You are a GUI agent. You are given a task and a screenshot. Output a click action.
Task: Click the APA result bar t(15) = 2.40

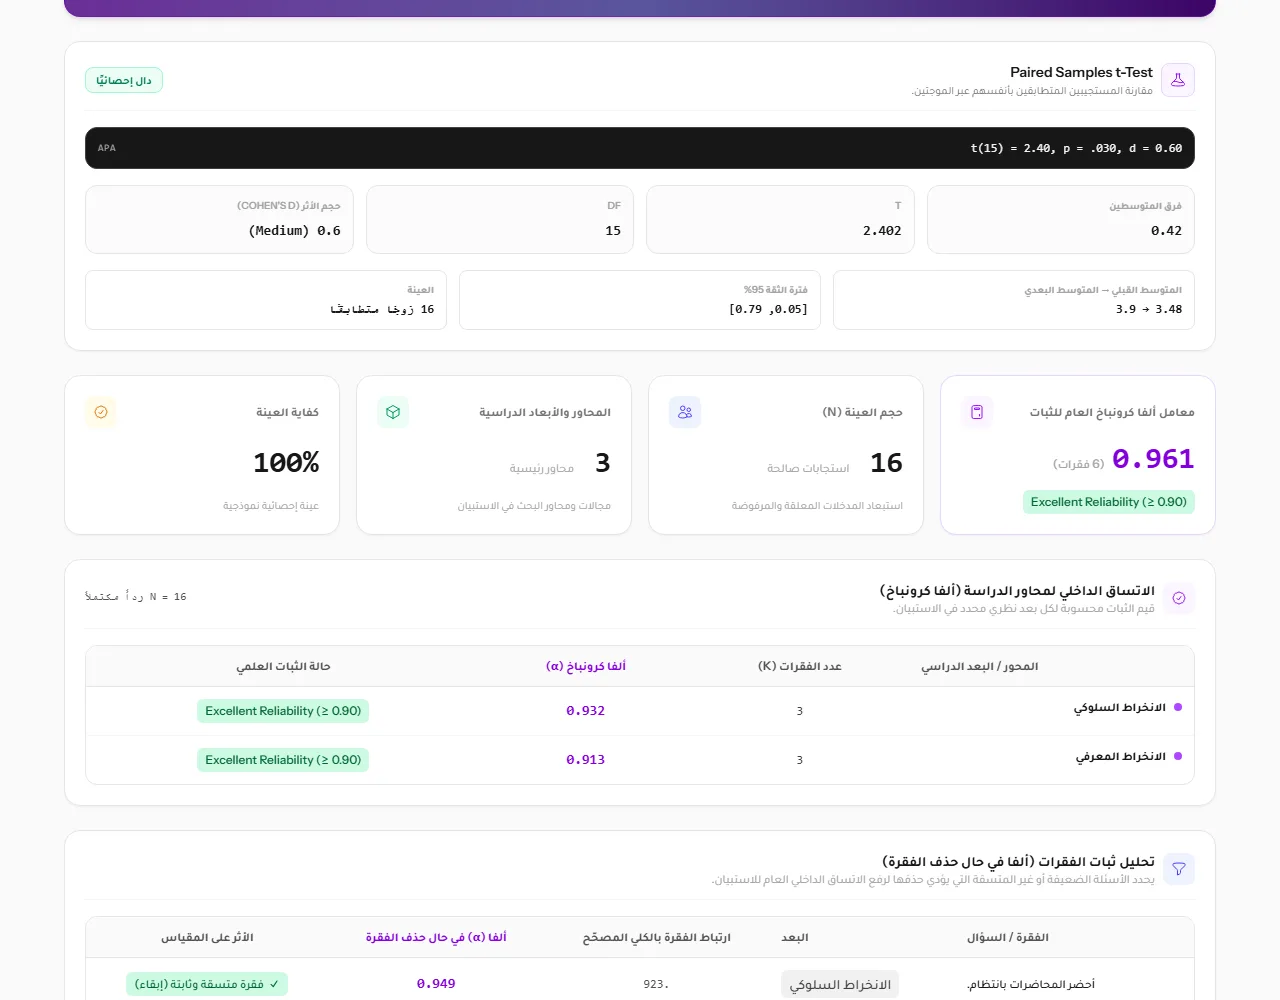pyautogui.click(x=640, y=148)
